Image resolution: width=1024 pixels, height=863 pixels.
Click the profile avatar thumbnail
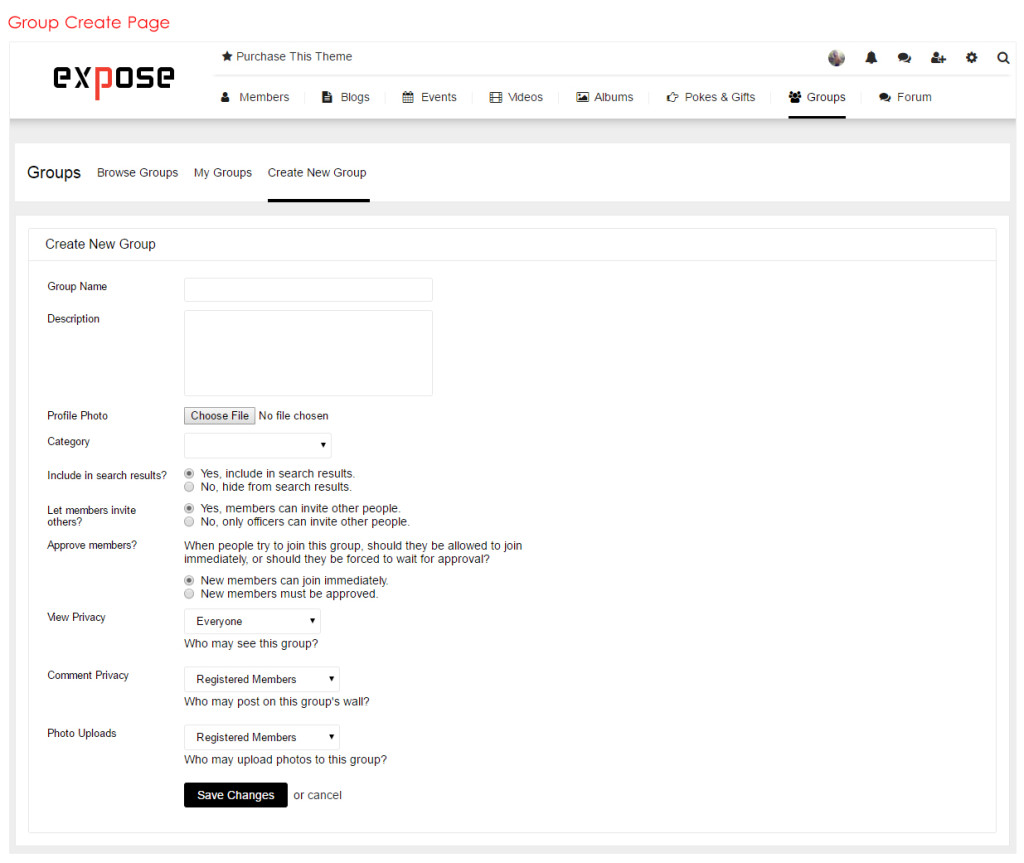pos(836,57)
